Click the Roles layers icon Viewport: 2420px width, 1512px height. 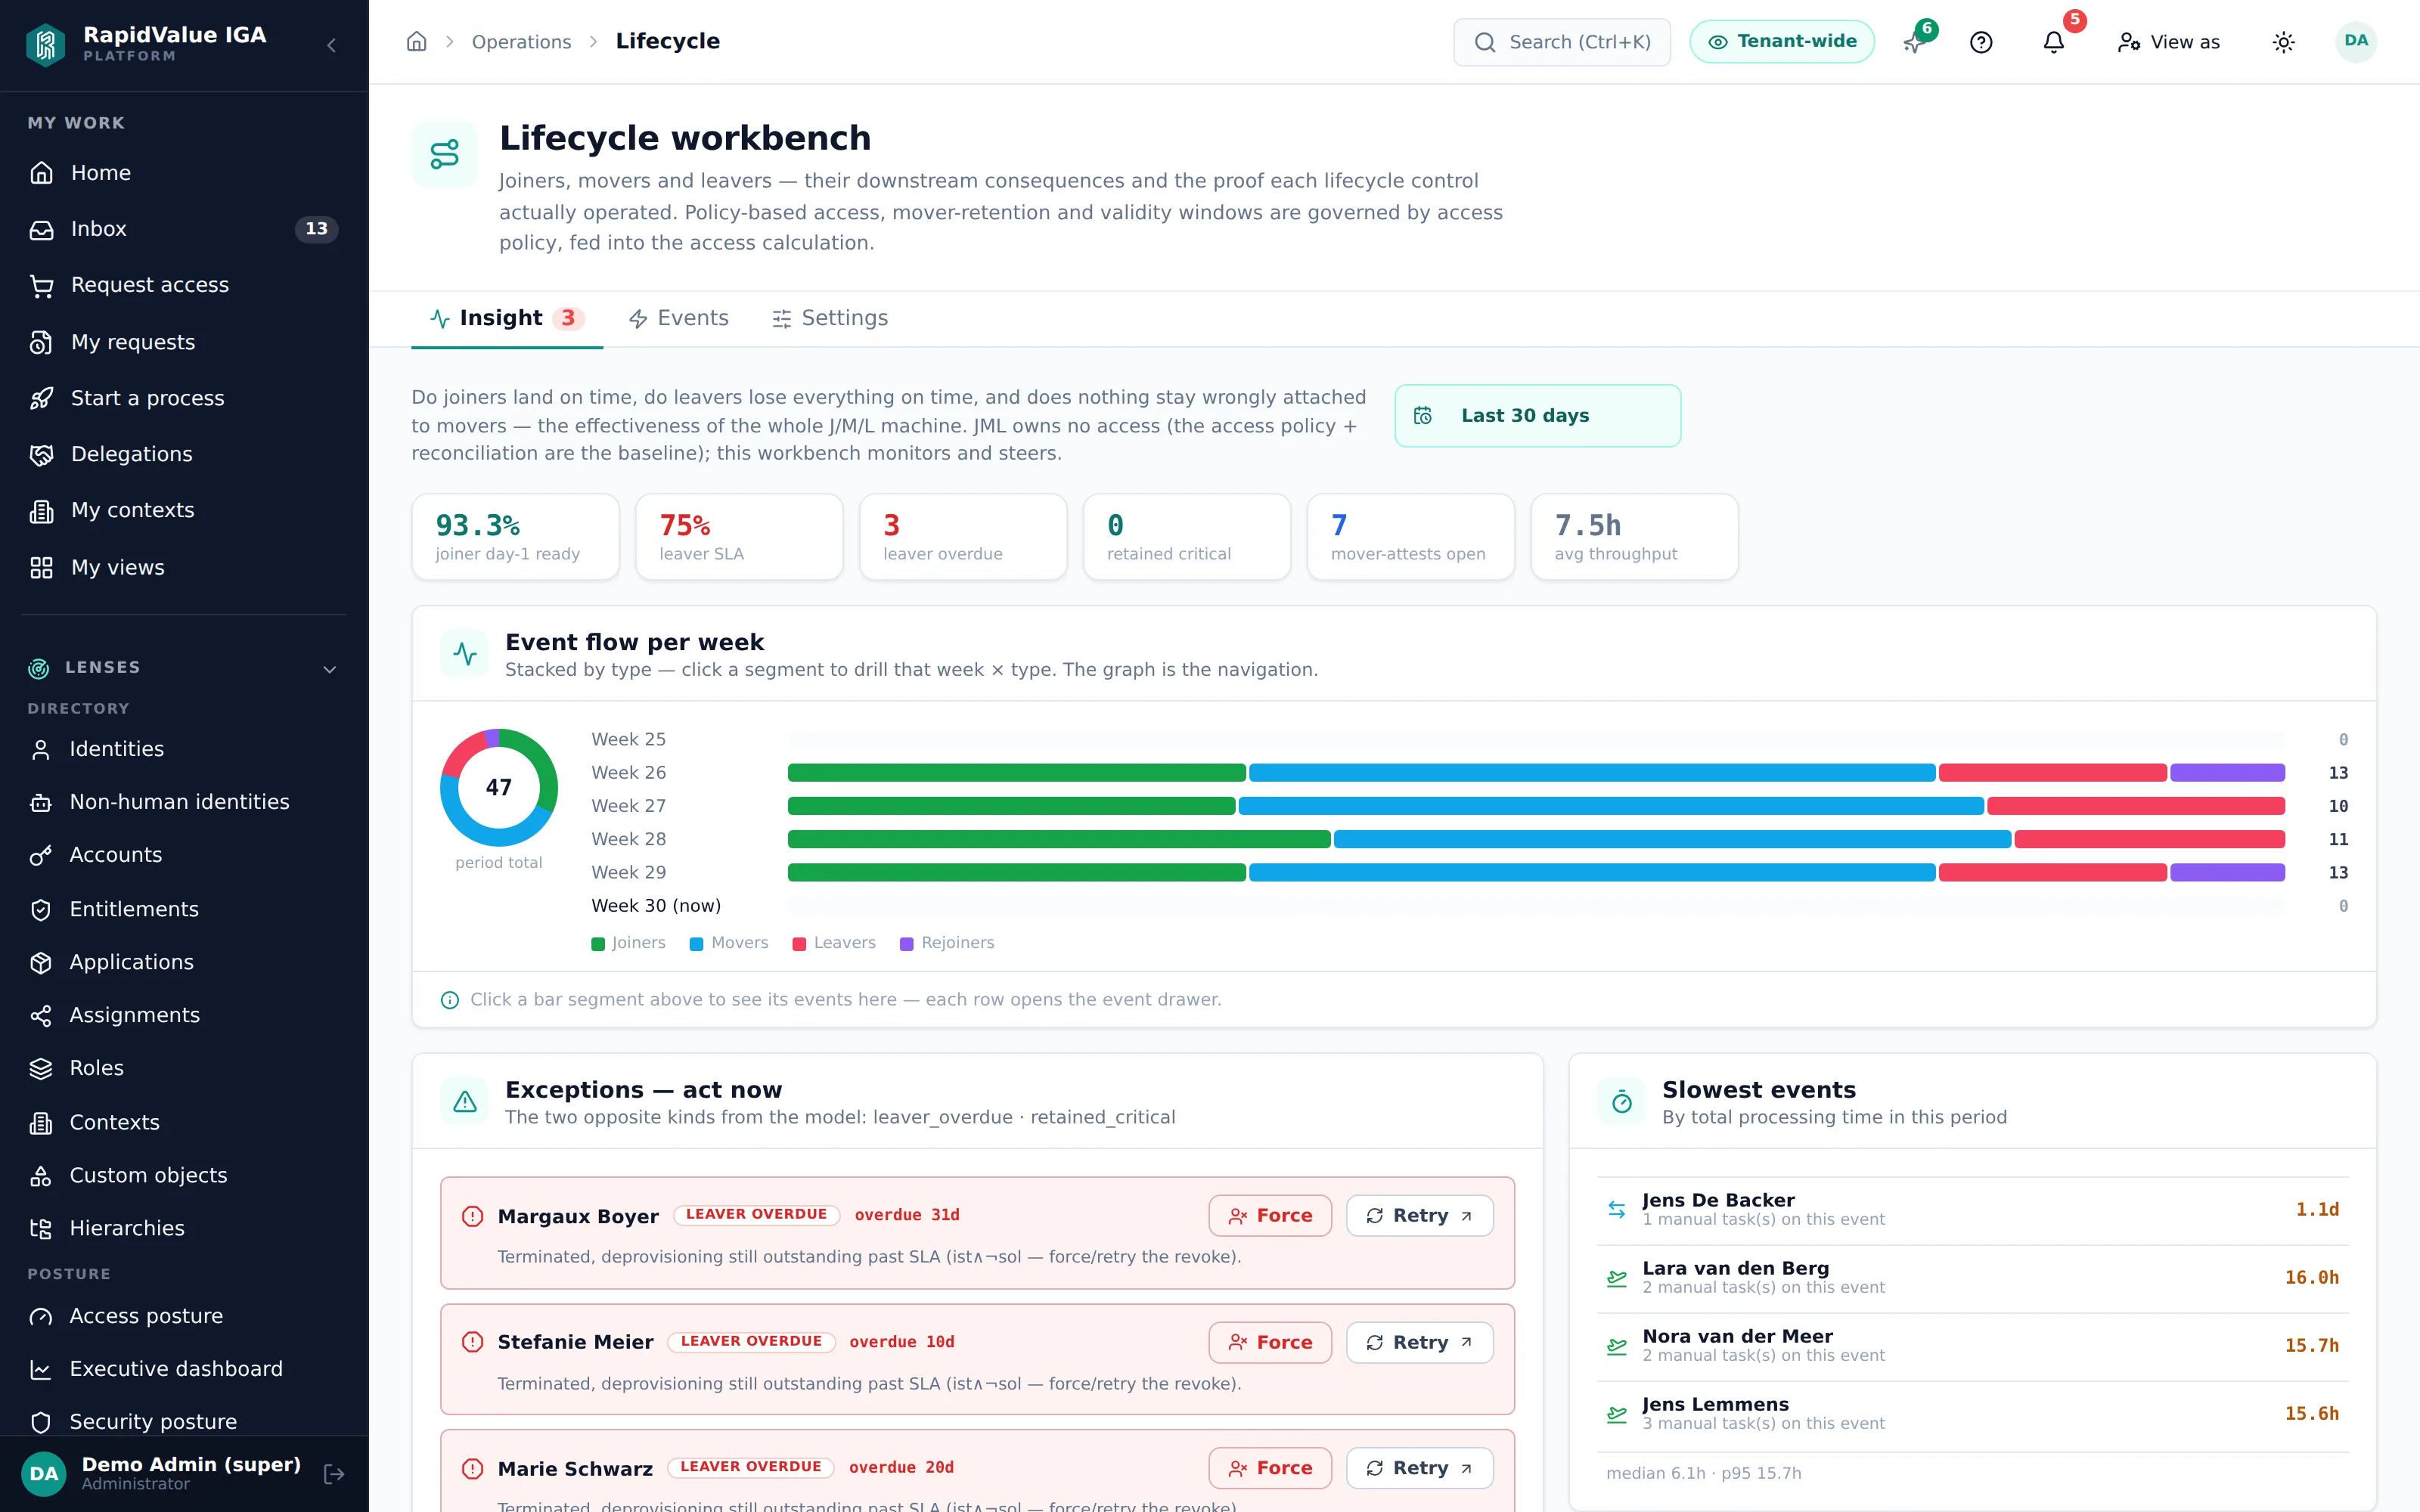(x=41, y=1068)
